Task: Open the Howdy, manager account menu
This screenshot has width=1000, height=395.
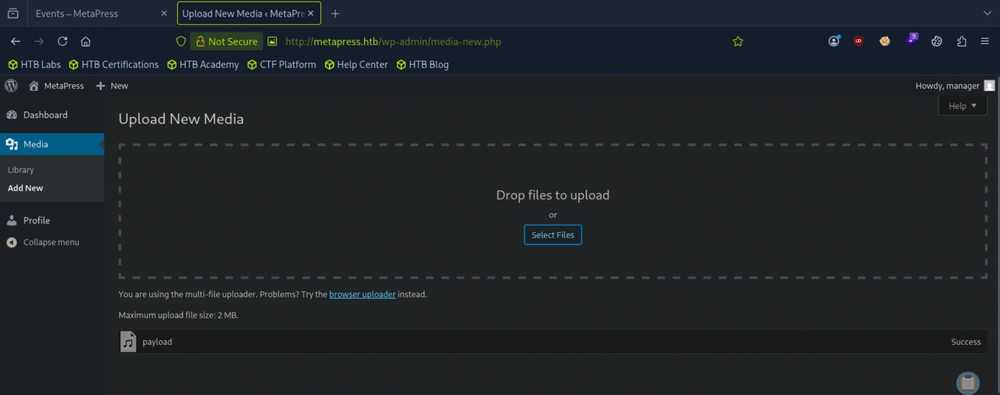Action: click(955, 86)
